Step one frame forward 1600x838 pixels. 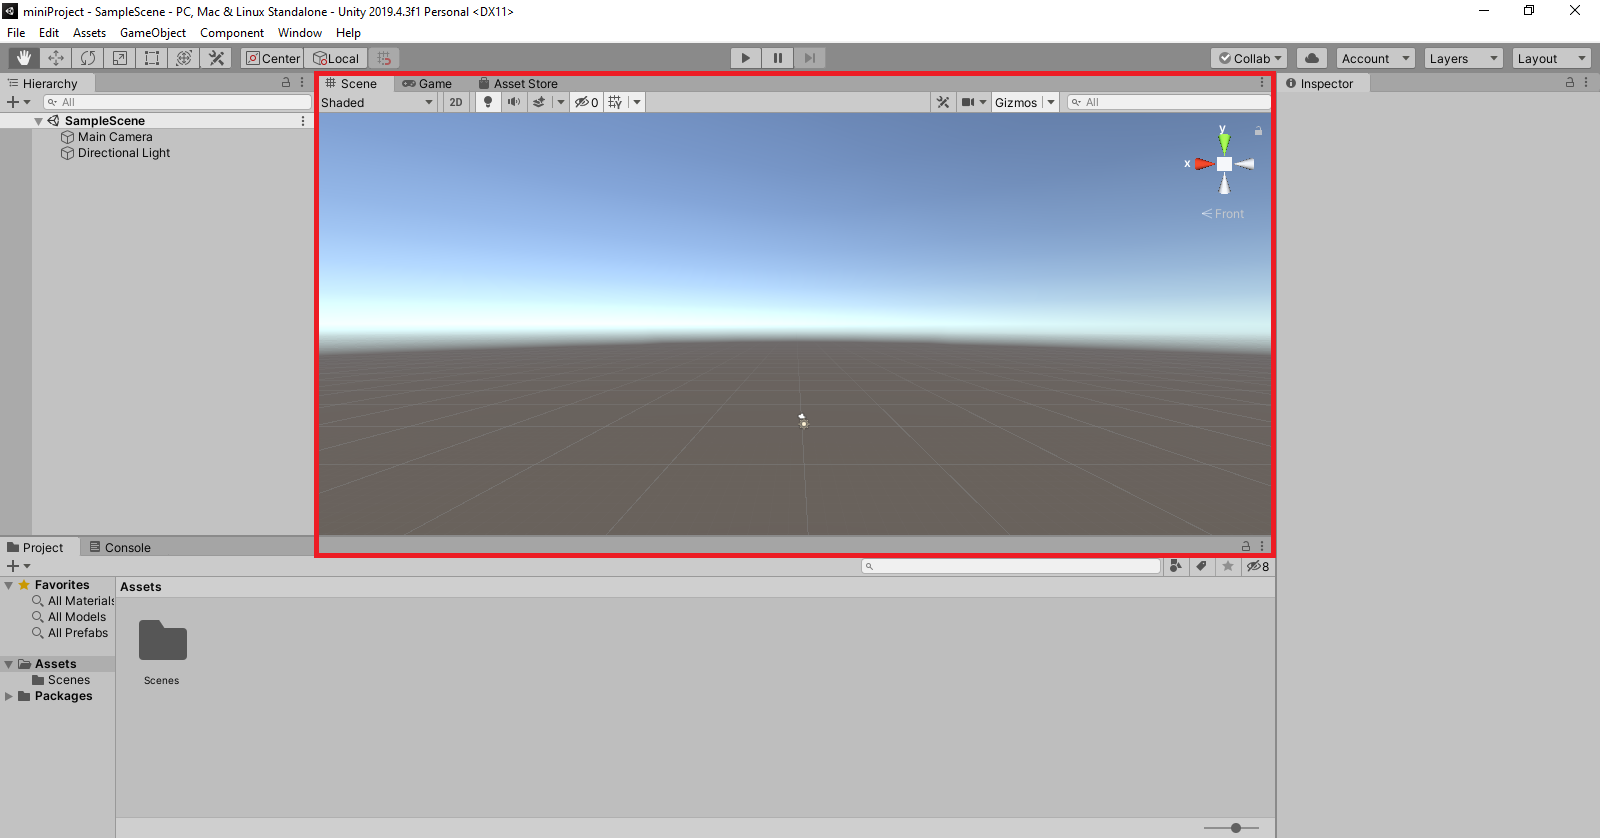809,58
